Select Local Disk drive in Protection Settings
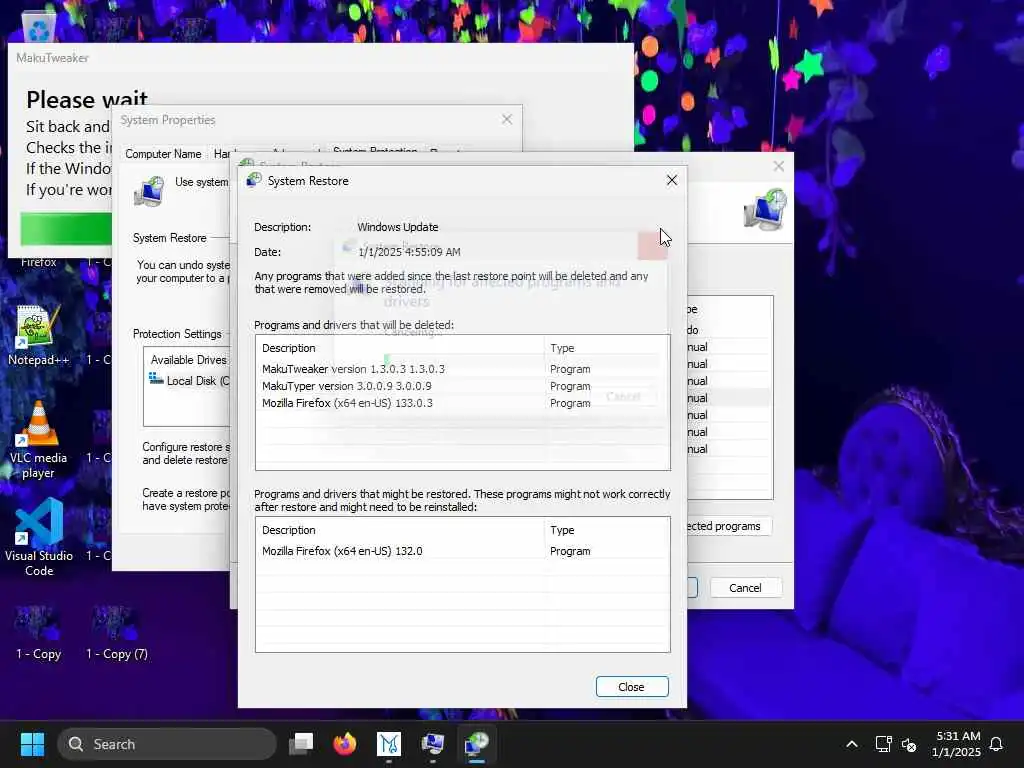The width and height of the screenshot is (1024, 768). (190, 381)
